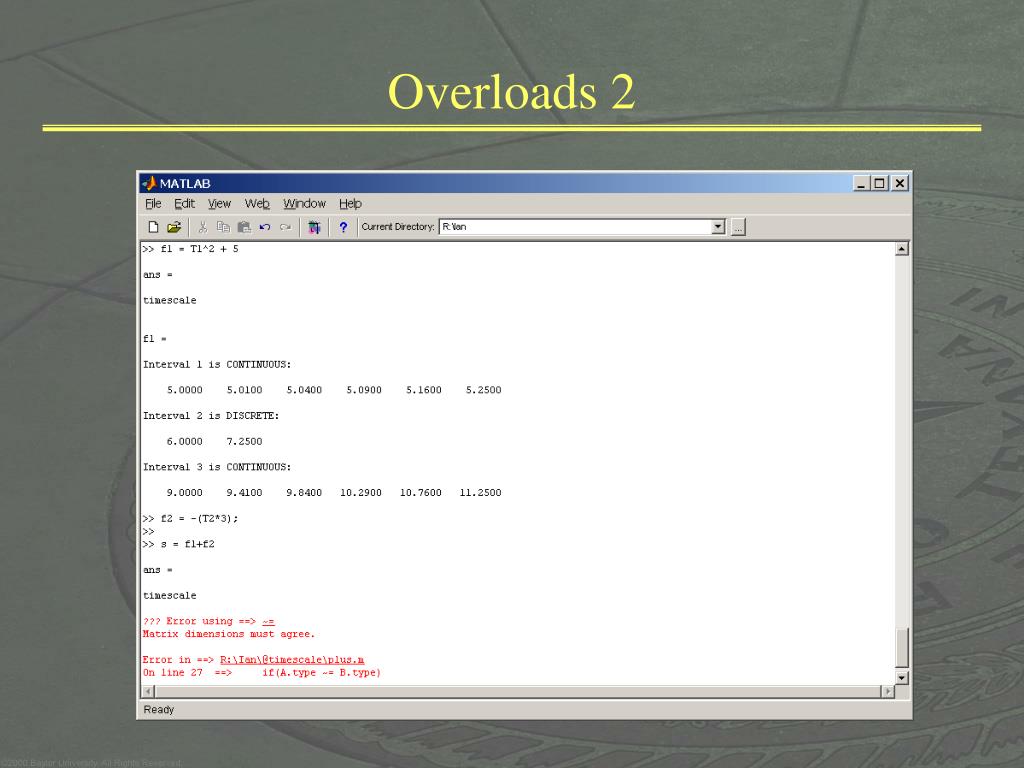This screenshot has height=768, width=1024.
Task: Click the text 'Interval 1 is CONTINUOUS:'
Action: click(x=217, y=364)
